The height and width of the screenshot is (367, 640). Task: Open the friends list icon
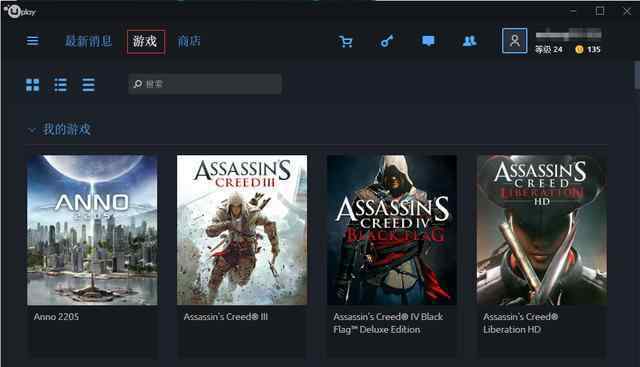point(470,41)
